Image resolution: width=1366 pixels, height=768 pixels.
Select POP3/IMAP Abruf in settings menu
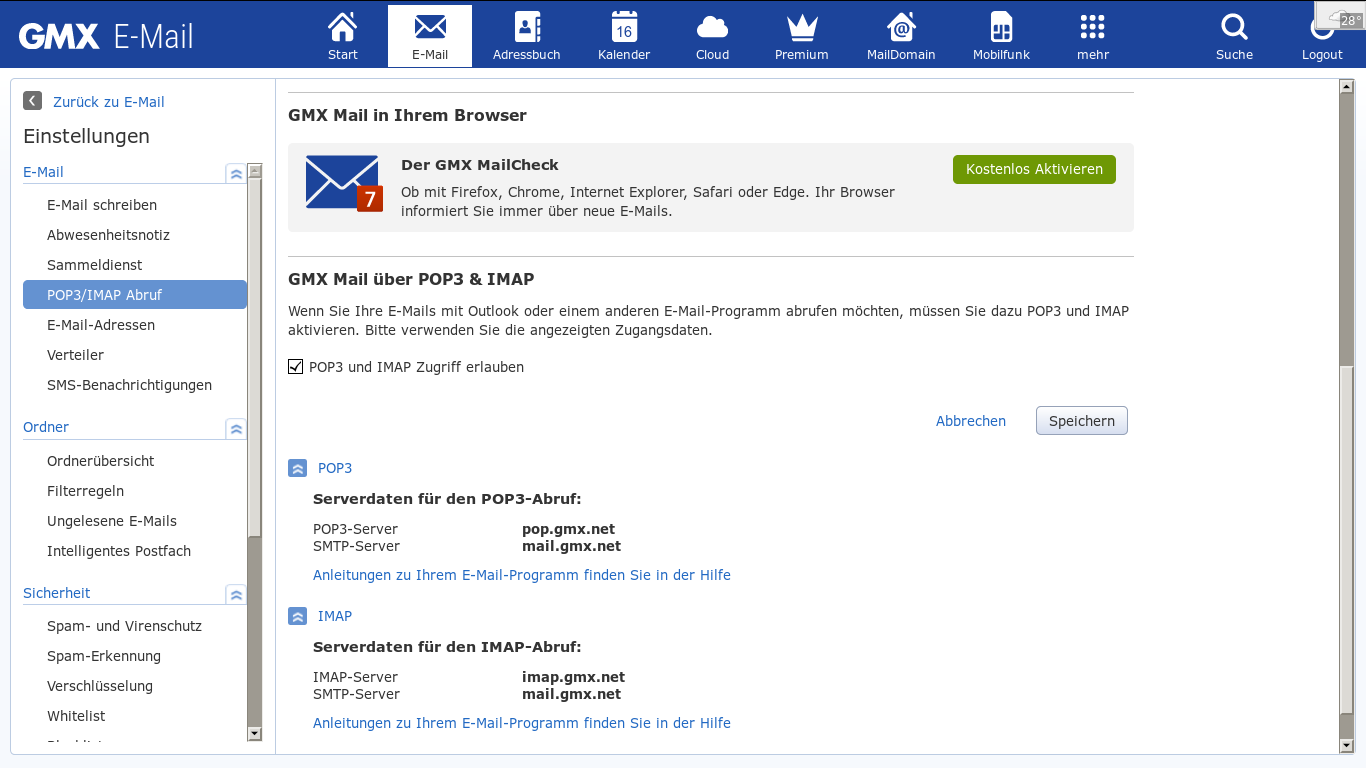(x=135, y=295)
